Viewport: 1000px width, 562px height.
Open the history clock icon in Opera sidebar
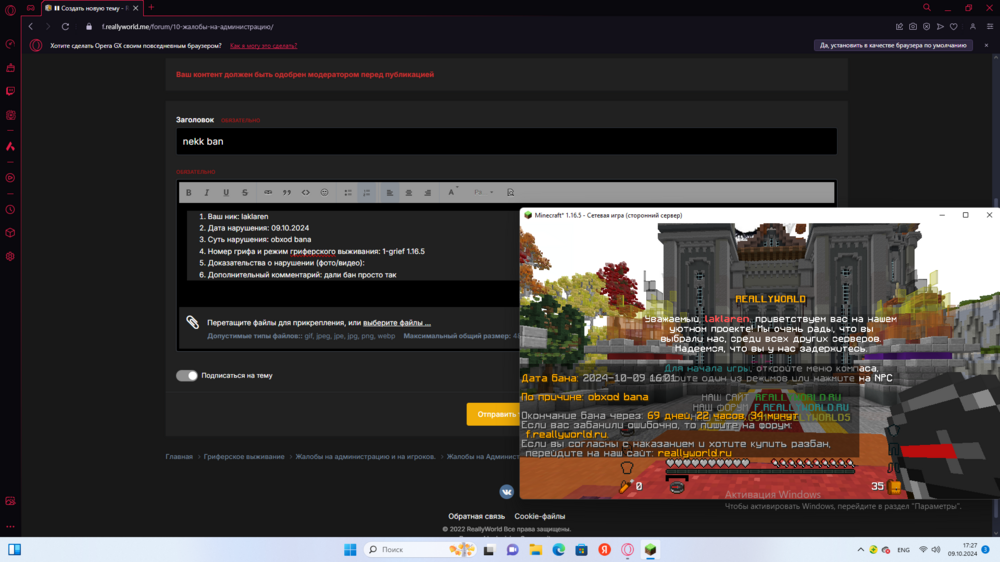point(10,210)
